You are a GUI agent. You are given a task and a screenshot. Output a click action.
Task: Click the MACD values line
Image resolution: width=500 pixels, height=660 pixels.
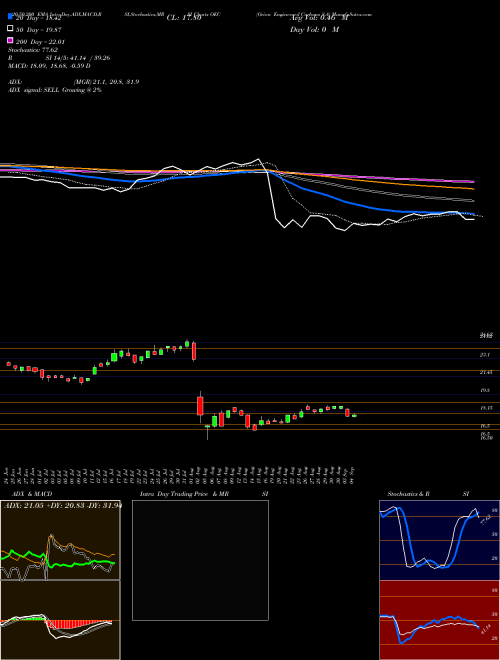(x=49, y=66)
